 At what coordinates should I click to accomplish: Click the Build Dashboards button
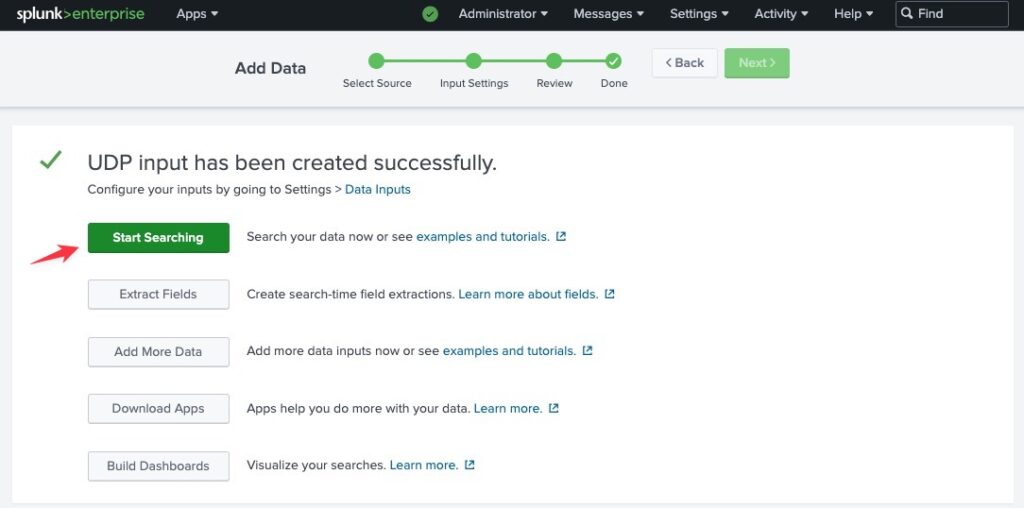click(159, 466)
